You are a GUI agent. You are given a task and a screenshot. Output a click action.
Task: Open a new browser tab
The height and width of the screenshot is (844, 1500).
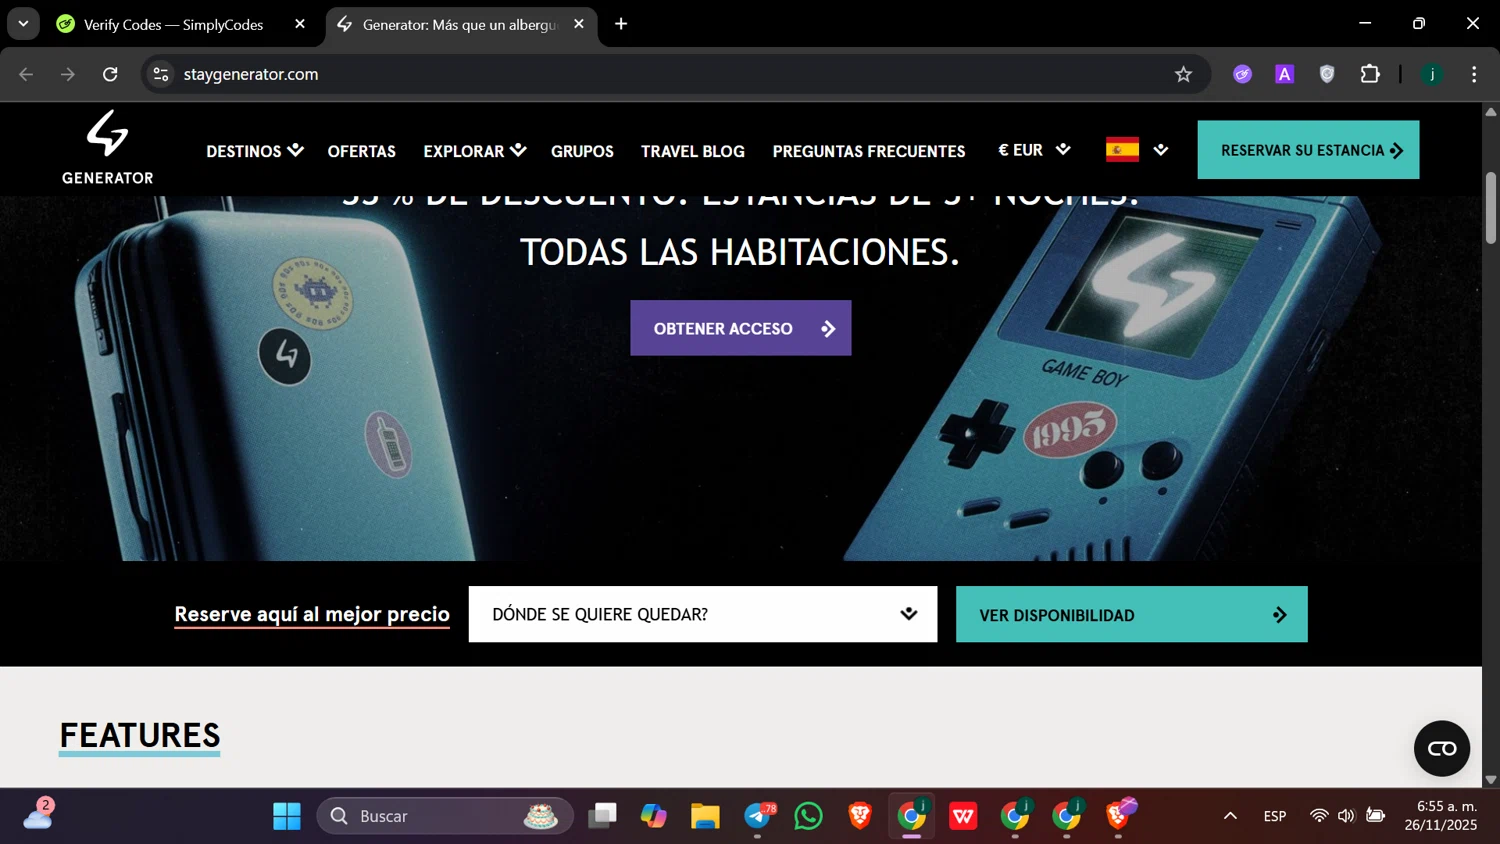coord(621,24)
